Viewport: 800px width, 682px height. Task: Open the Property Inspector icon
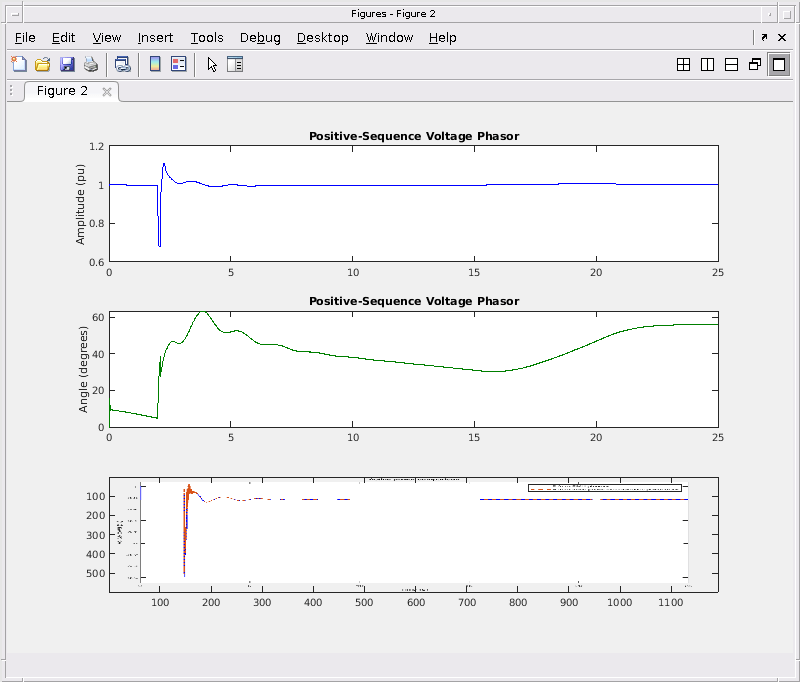(x=235, y=64)
